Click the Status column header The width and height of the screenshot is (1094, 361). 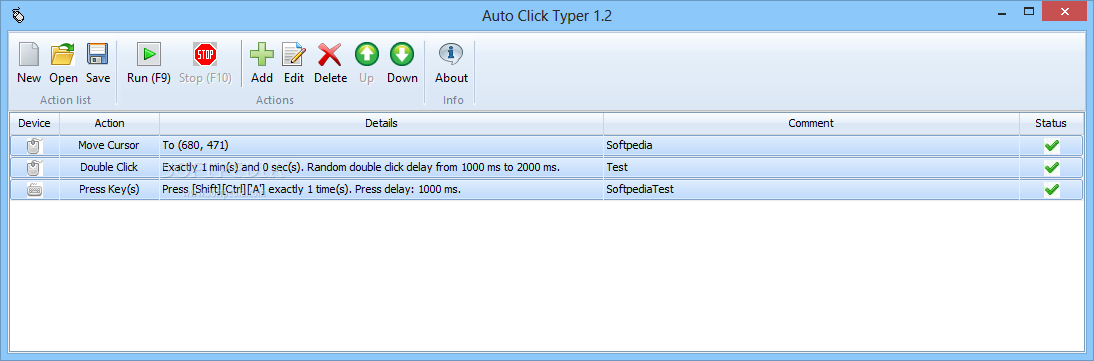click(1051, 124)
